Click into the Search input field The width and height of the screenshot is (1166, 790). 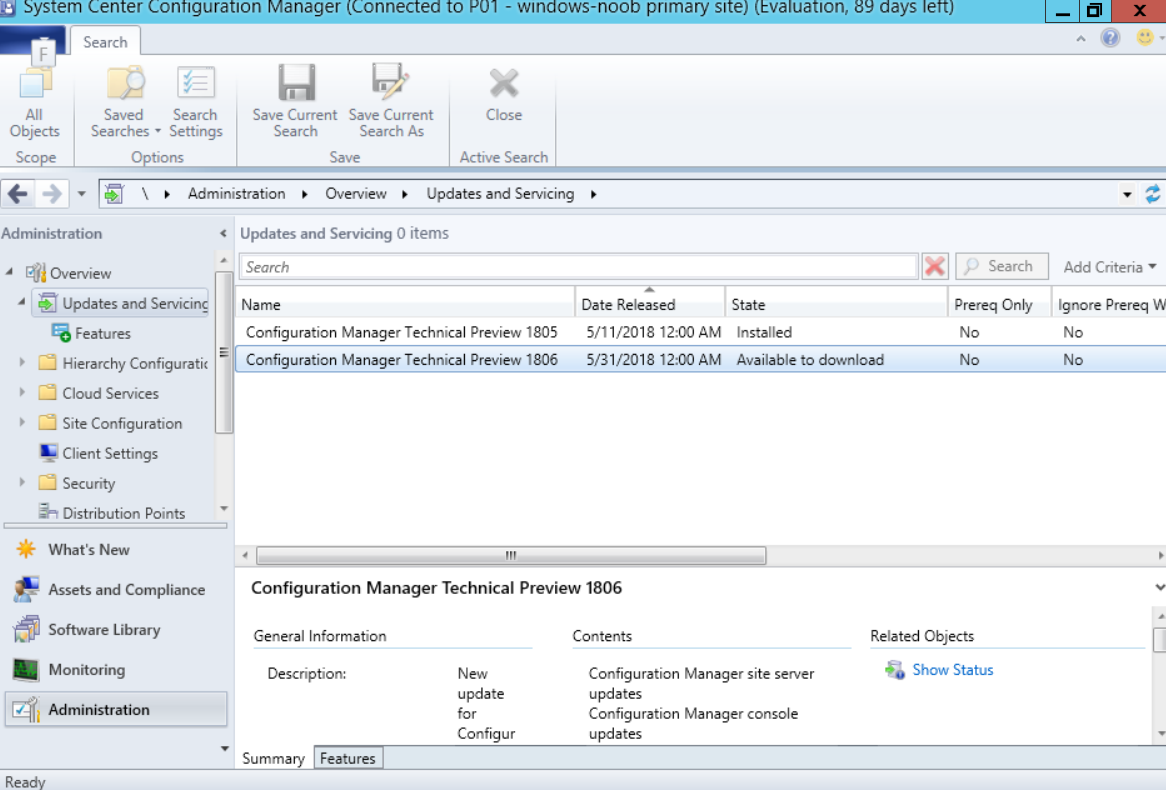[x=579, y=267]
